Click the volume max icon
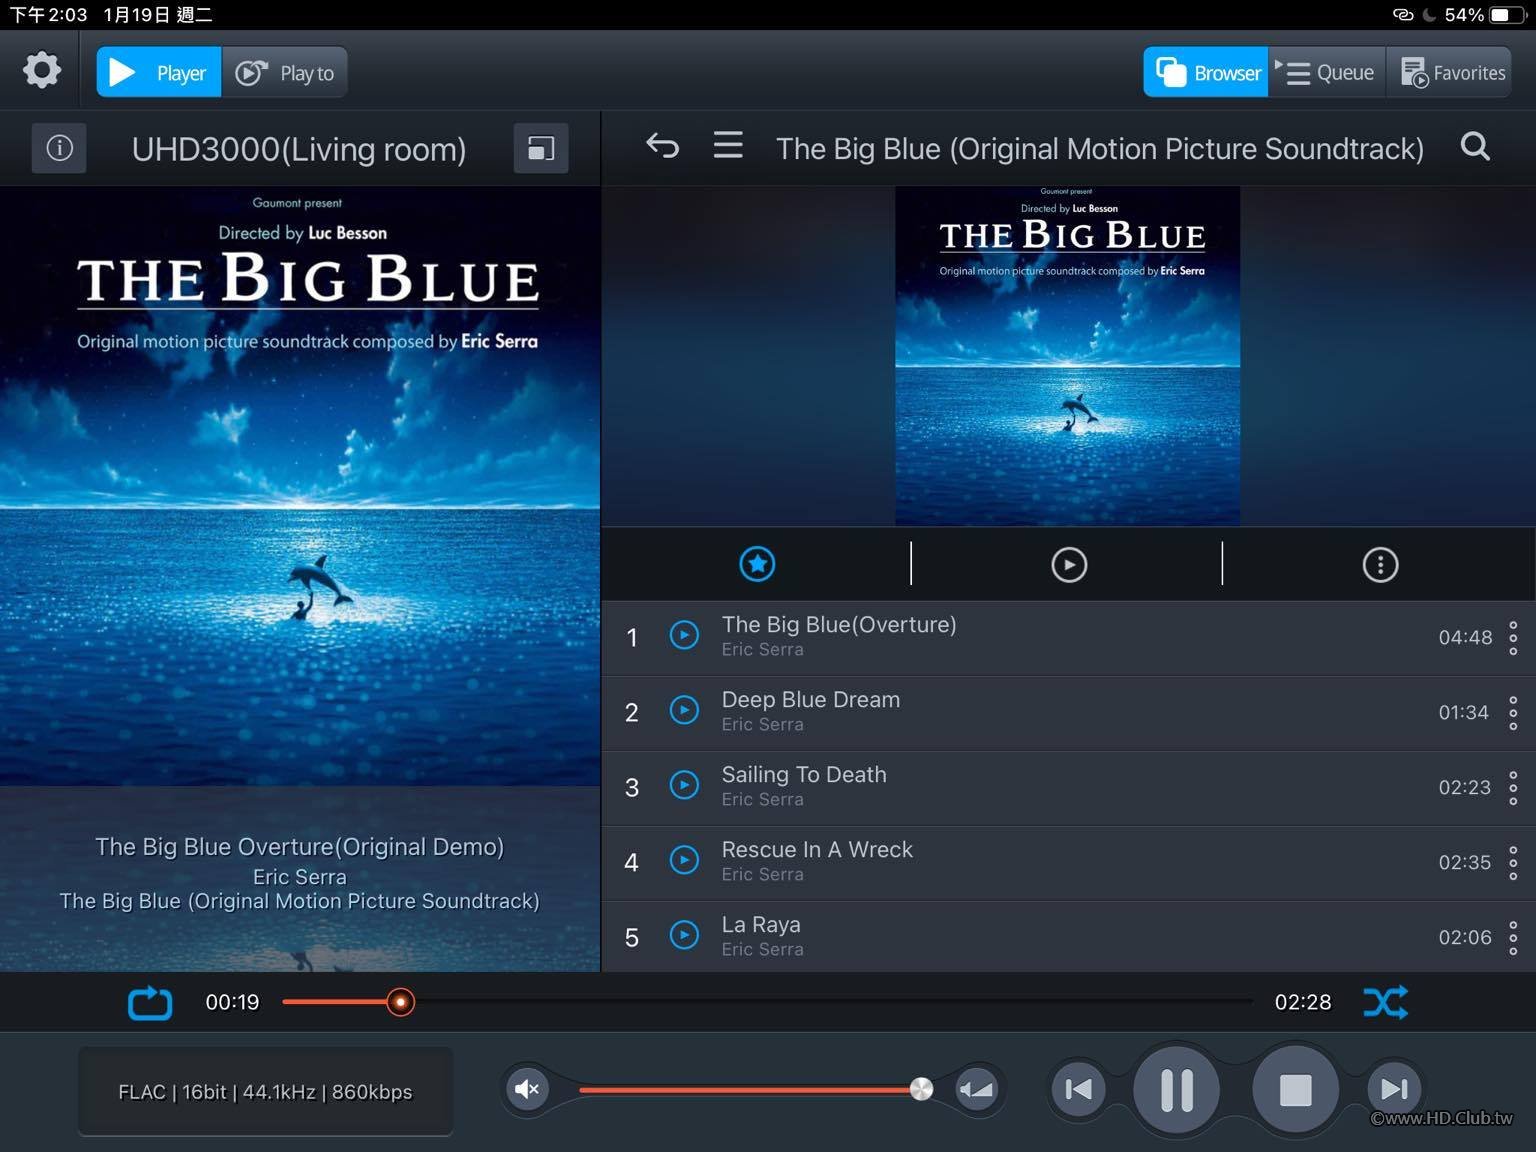 [976, 1089]
